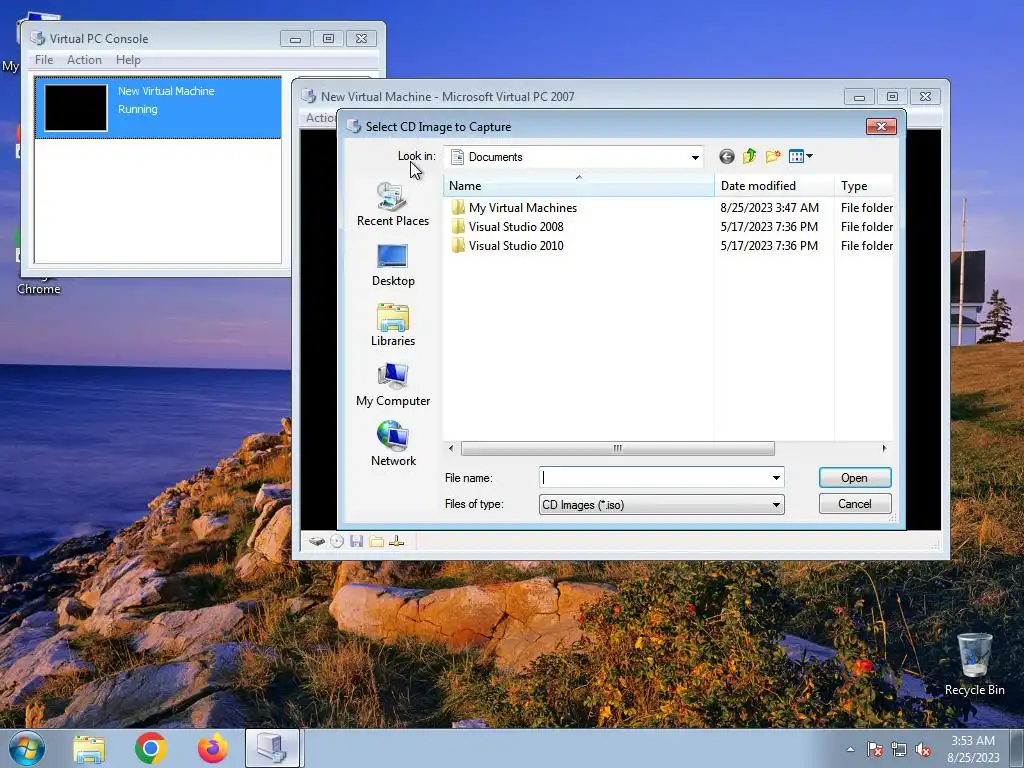Sort by the Type column header
This screenshot has height=768, width=1024.
click(864, 186)
